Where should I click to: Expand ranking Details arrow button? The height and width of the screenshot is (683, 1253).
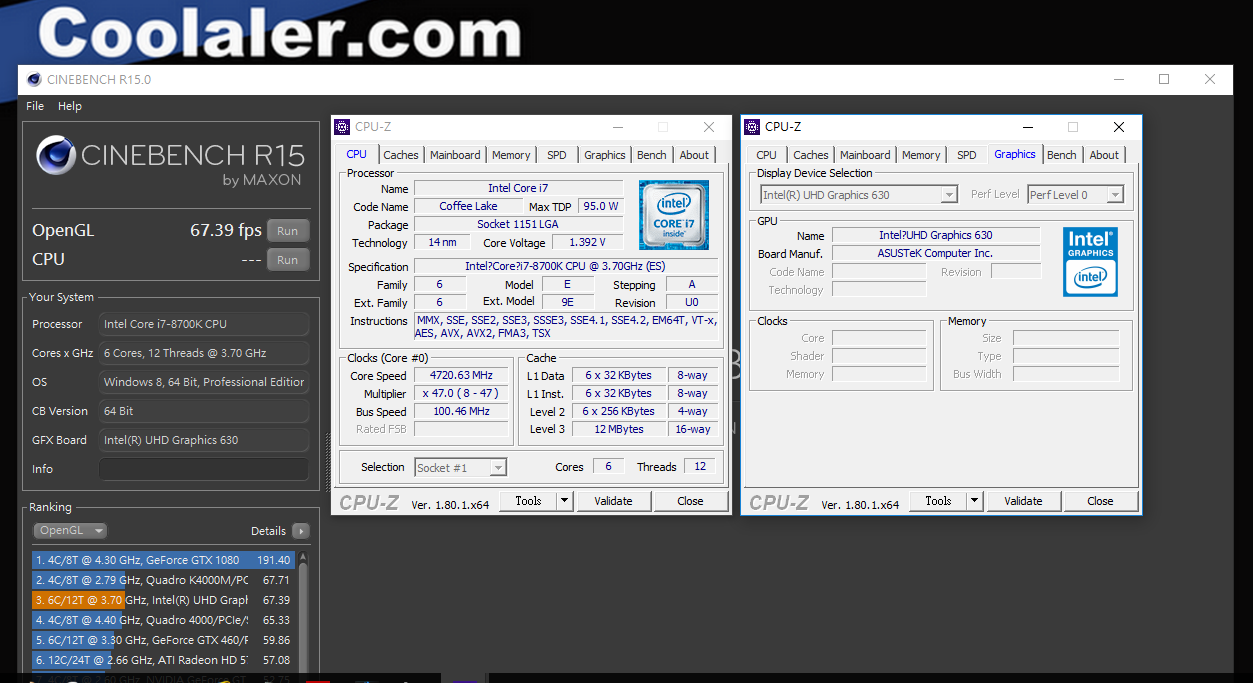(300, 531)
